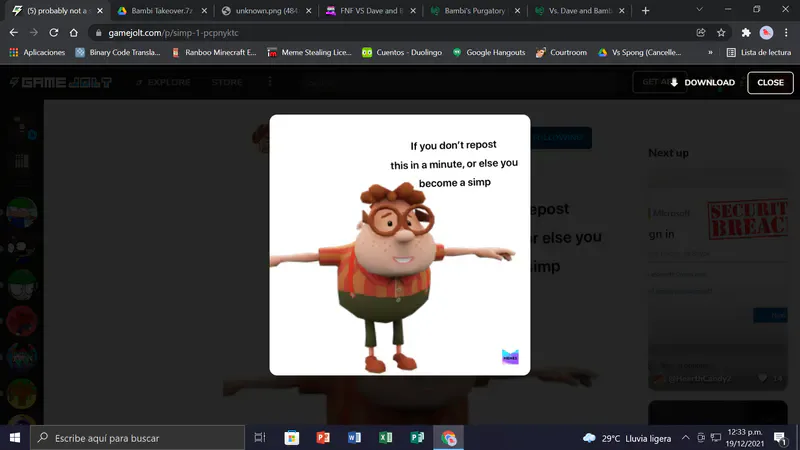Expand the hidden bookmarks chevron
The image size is (800, 450).
(x=710, y=53)
